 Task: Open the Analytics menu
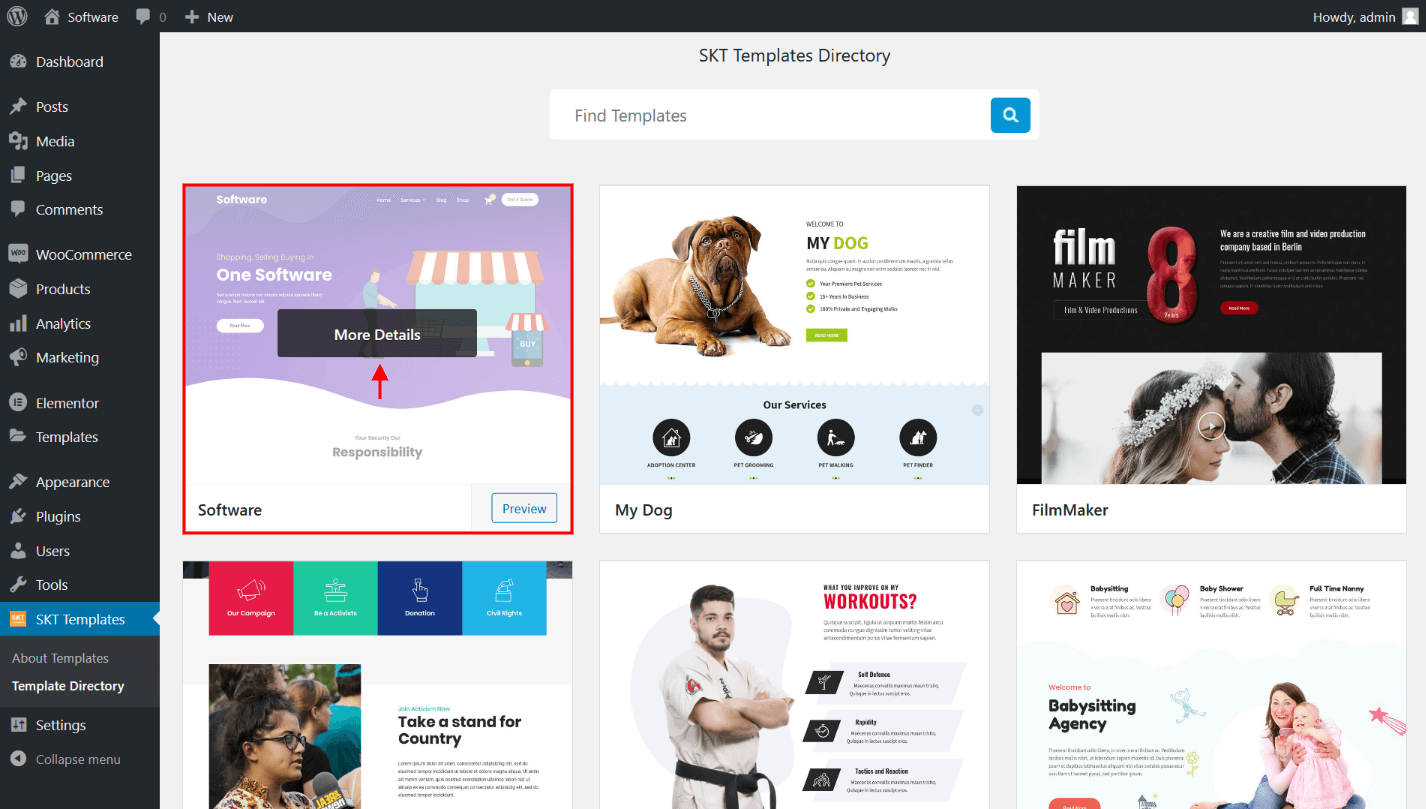coord(80,324)
